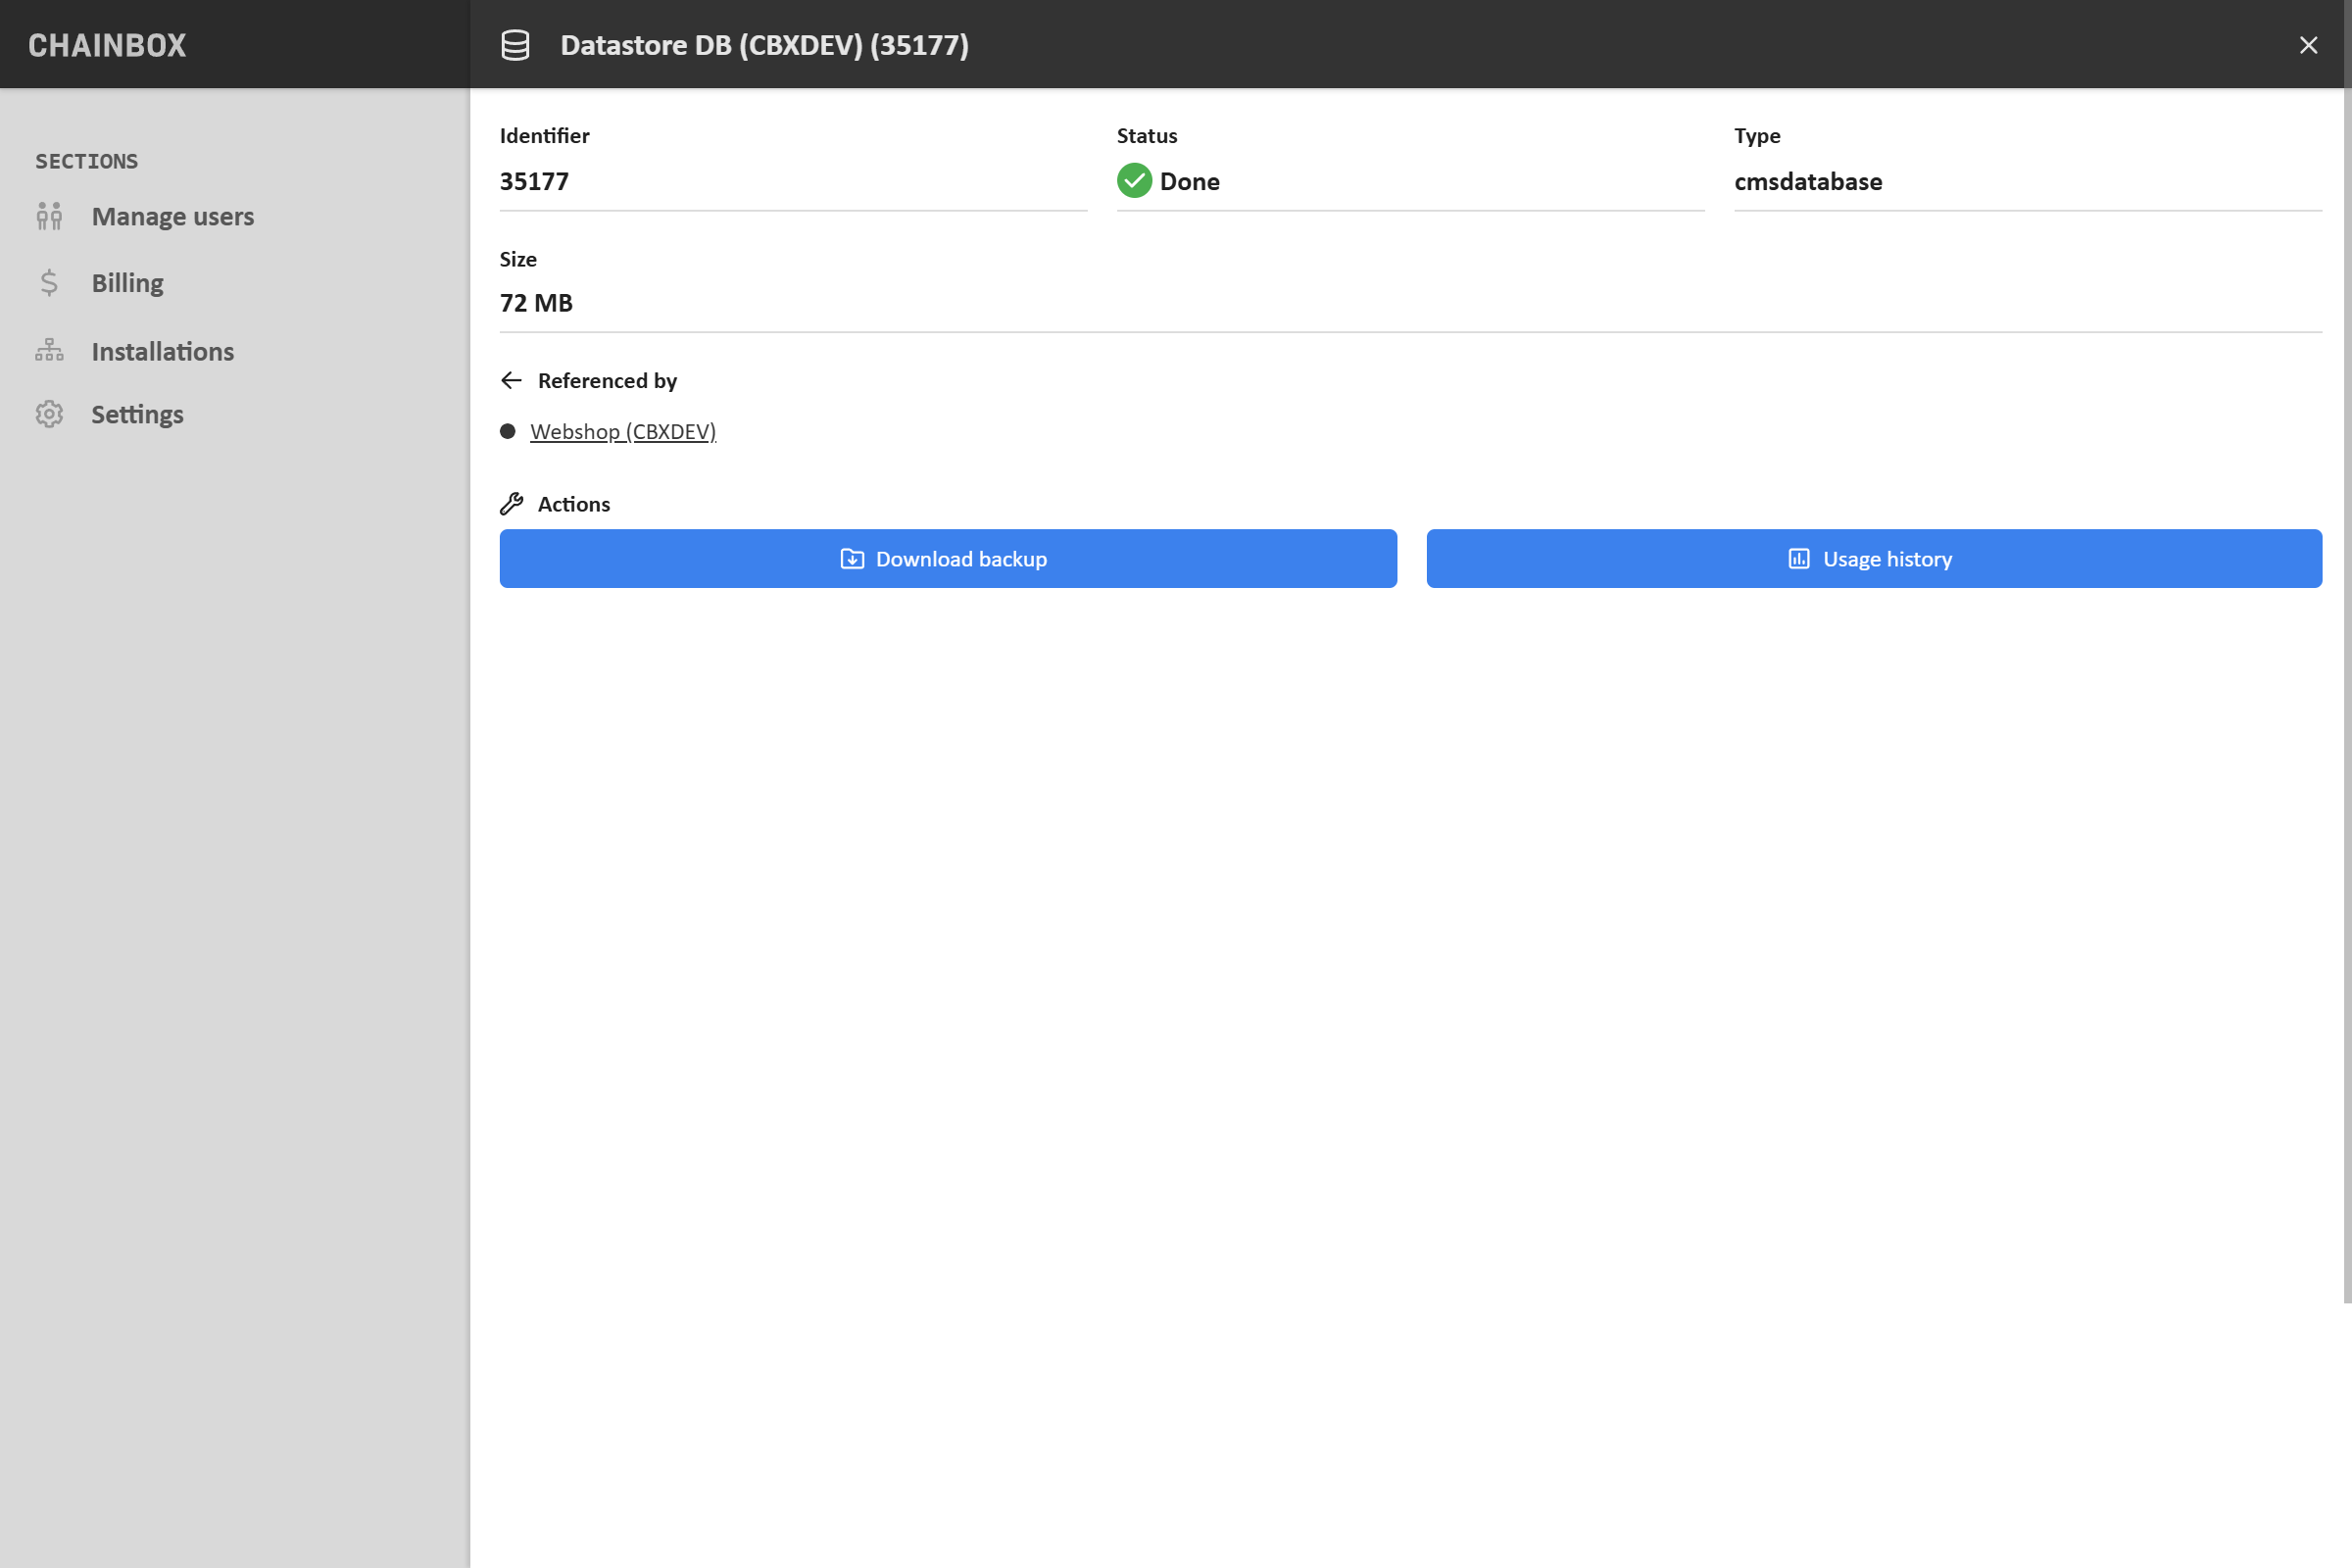Click the database icon in header

pyautogui.click(x=515, y=45)
